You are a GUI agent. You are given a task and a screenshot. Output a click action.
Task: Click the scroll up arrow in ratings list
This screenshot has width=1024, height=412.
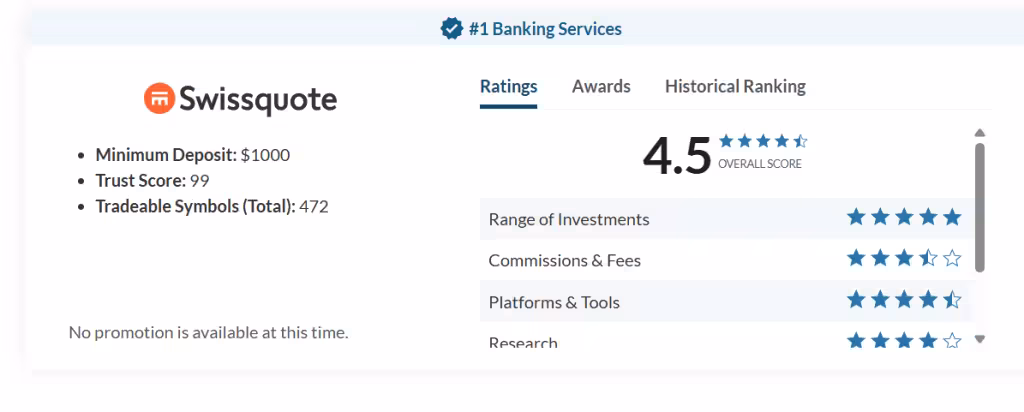pos(980,133)
